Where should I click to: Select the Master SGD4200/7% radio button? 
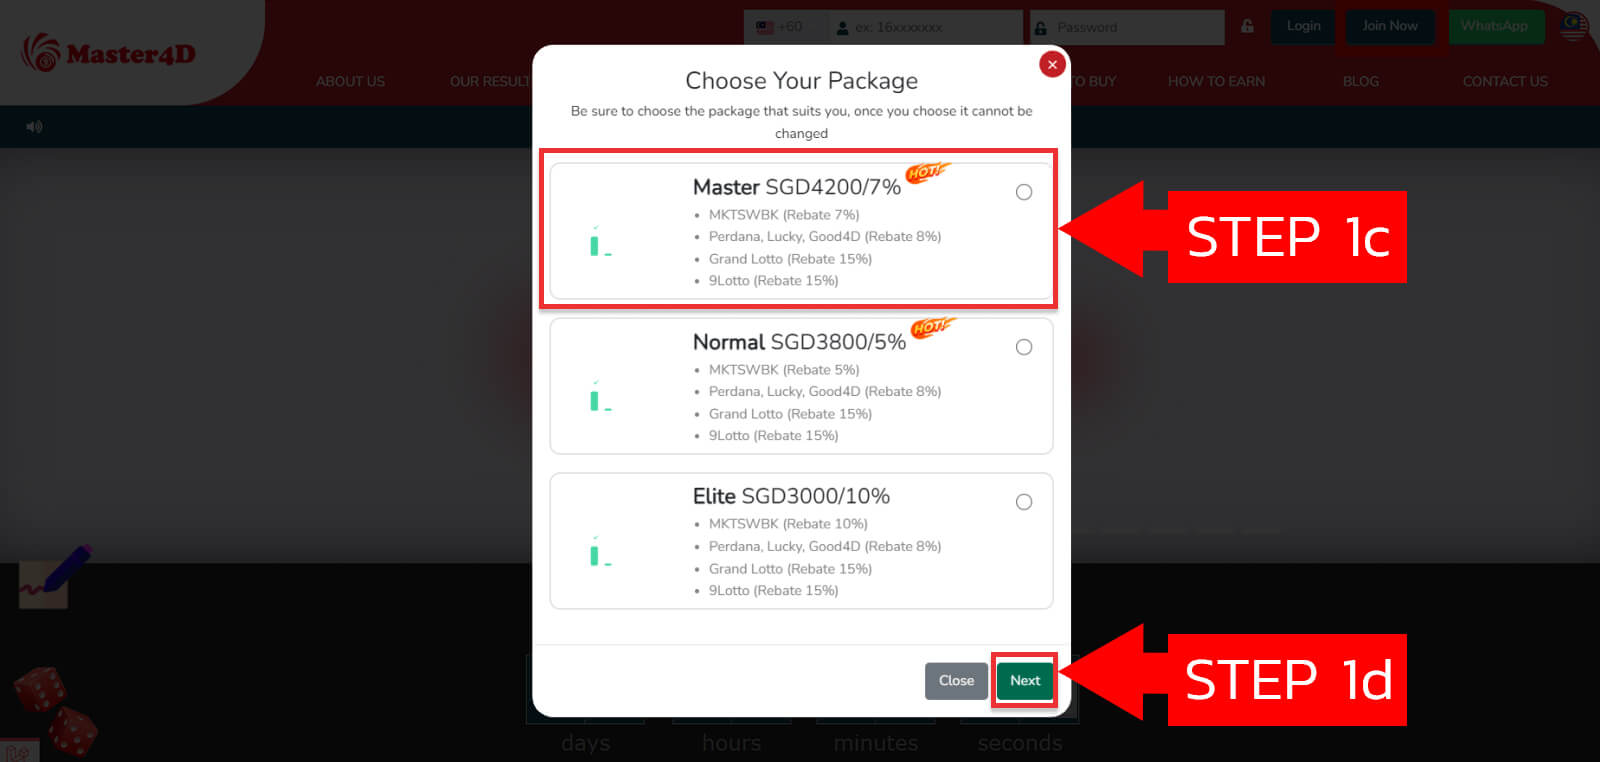tap(1024, 192)
